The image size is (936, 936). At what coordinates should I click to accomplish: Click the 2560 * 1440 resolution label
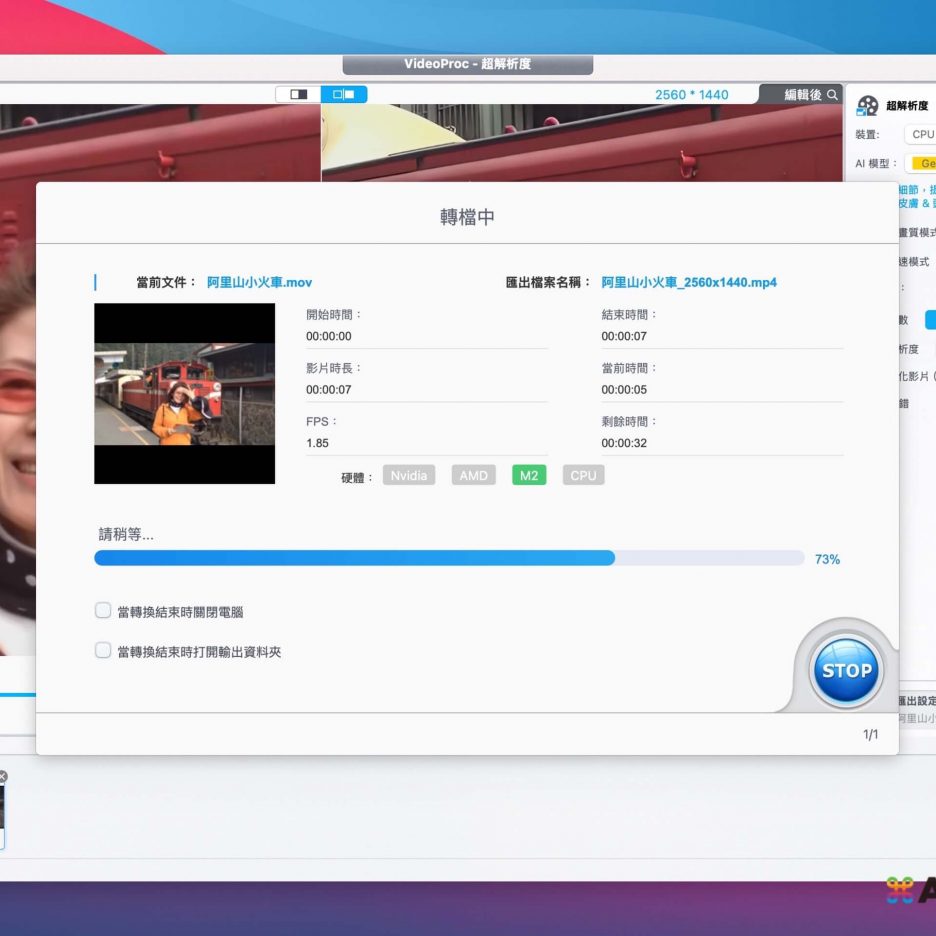pyautogui.click(x=691, y=95)
